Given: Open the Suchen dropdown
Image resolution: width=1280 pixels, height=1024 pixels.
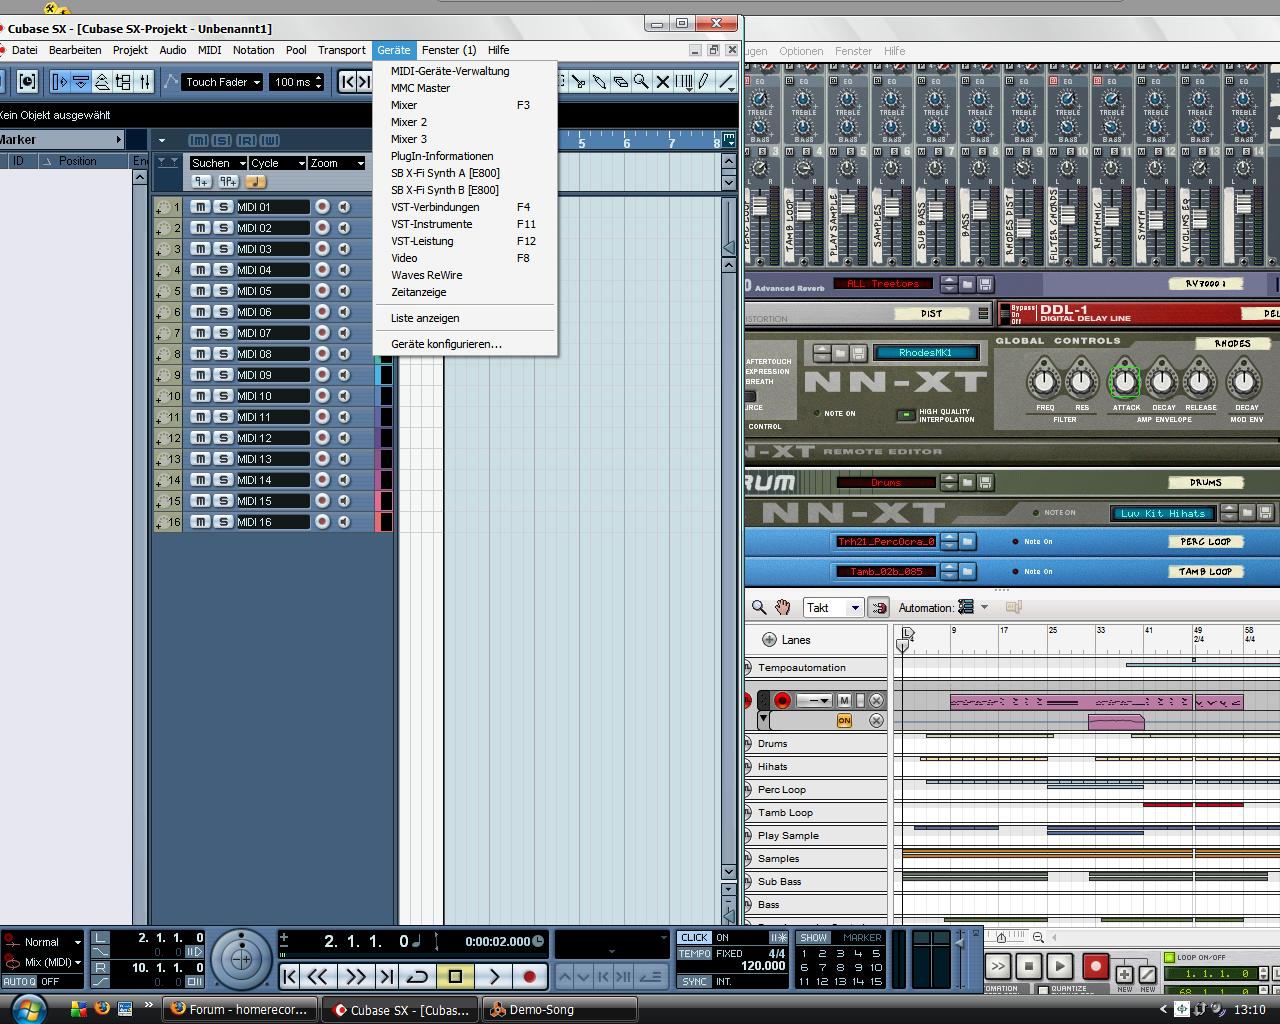Looking at the screenshot, I should 218,163.
